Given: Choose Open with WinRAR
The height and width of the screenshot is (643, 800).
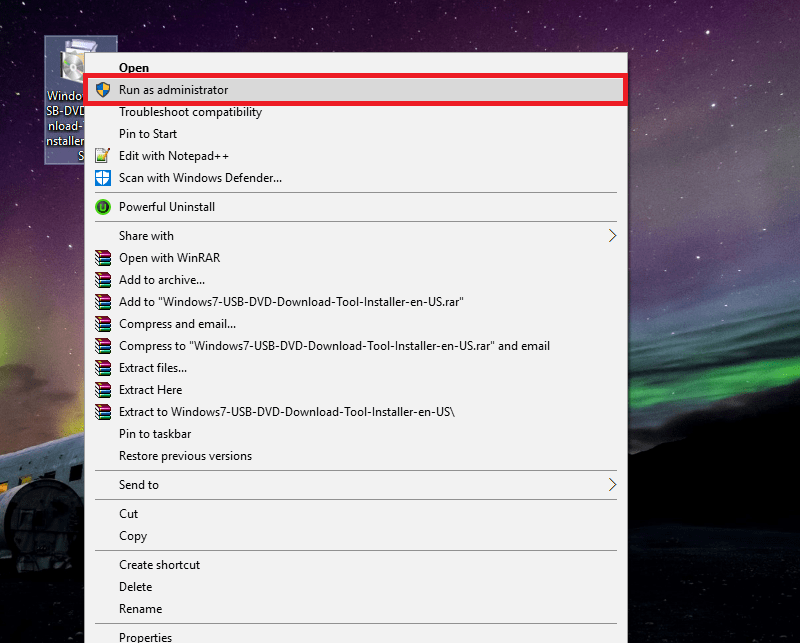Looking at the screenshot, I should click(356, 258).
